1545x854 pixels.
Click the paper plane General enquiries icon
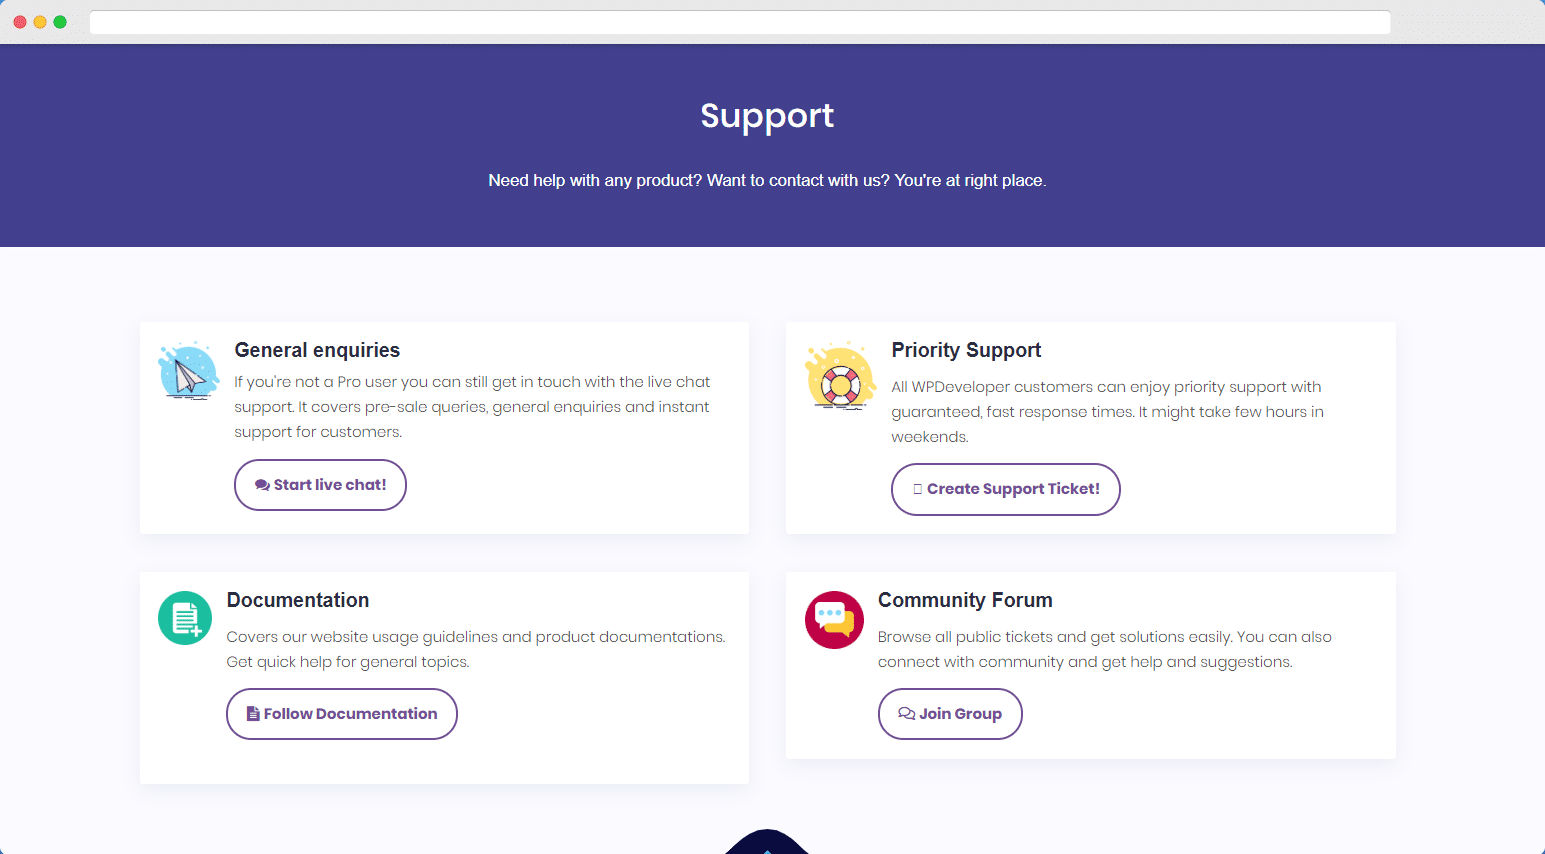(188, 370)
